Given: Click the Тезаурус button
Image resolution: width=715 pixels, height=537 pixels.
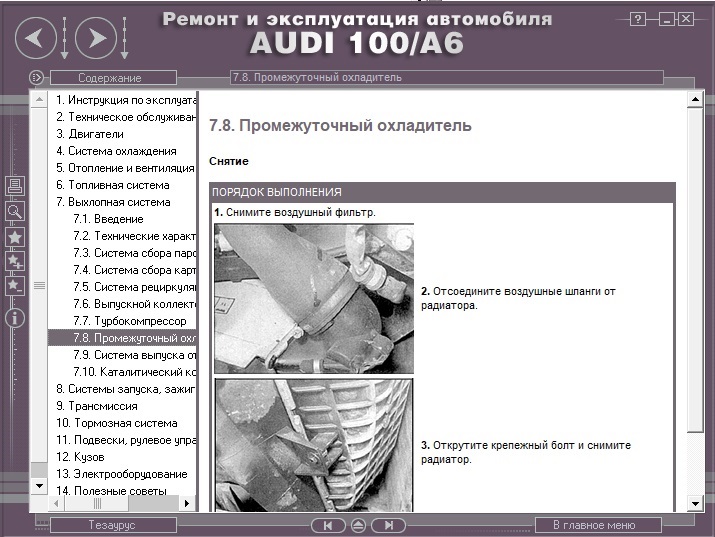Looking at the screenshot, I should 113,525.
